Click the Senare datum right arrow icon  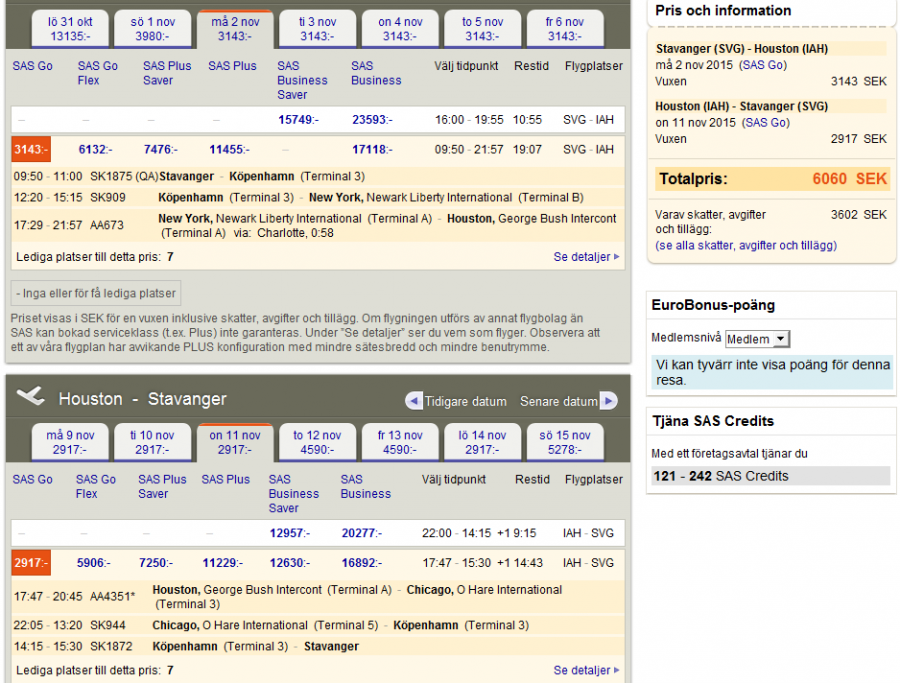click(x=609, y=401)
